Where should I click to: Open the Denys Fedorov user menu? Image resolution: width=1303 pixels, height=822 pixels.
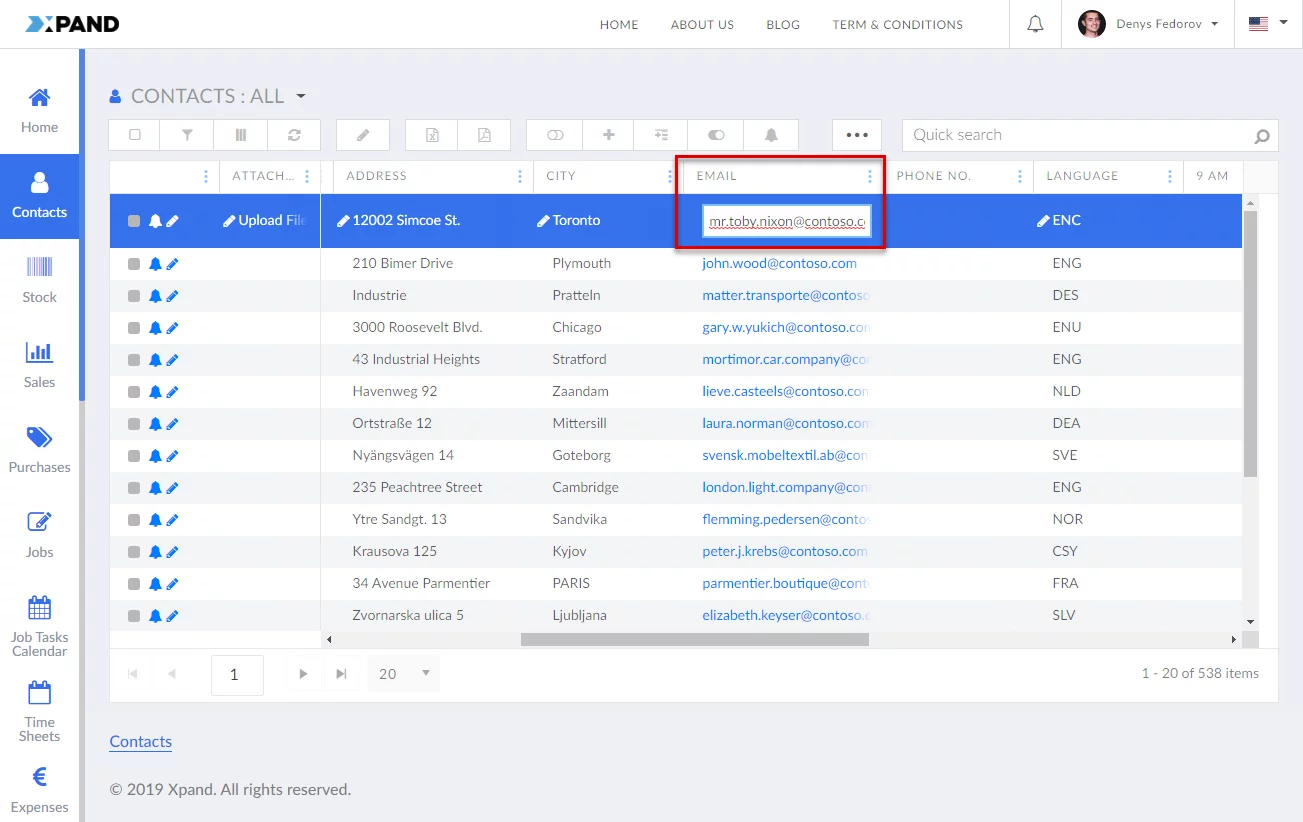(1149, 24)
